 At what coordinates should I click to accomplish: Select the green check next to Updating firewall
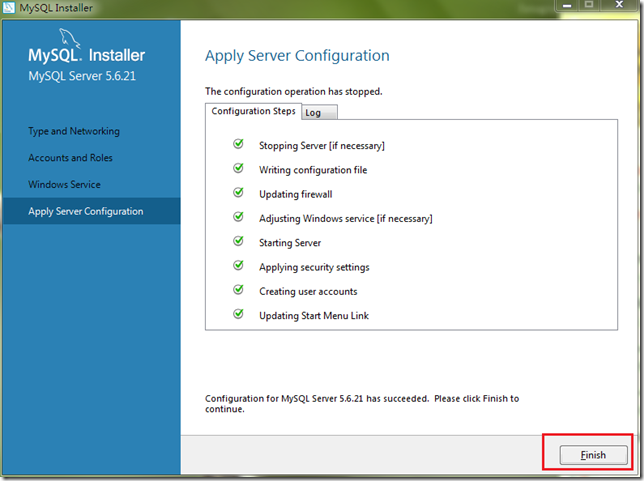point(238,193)
